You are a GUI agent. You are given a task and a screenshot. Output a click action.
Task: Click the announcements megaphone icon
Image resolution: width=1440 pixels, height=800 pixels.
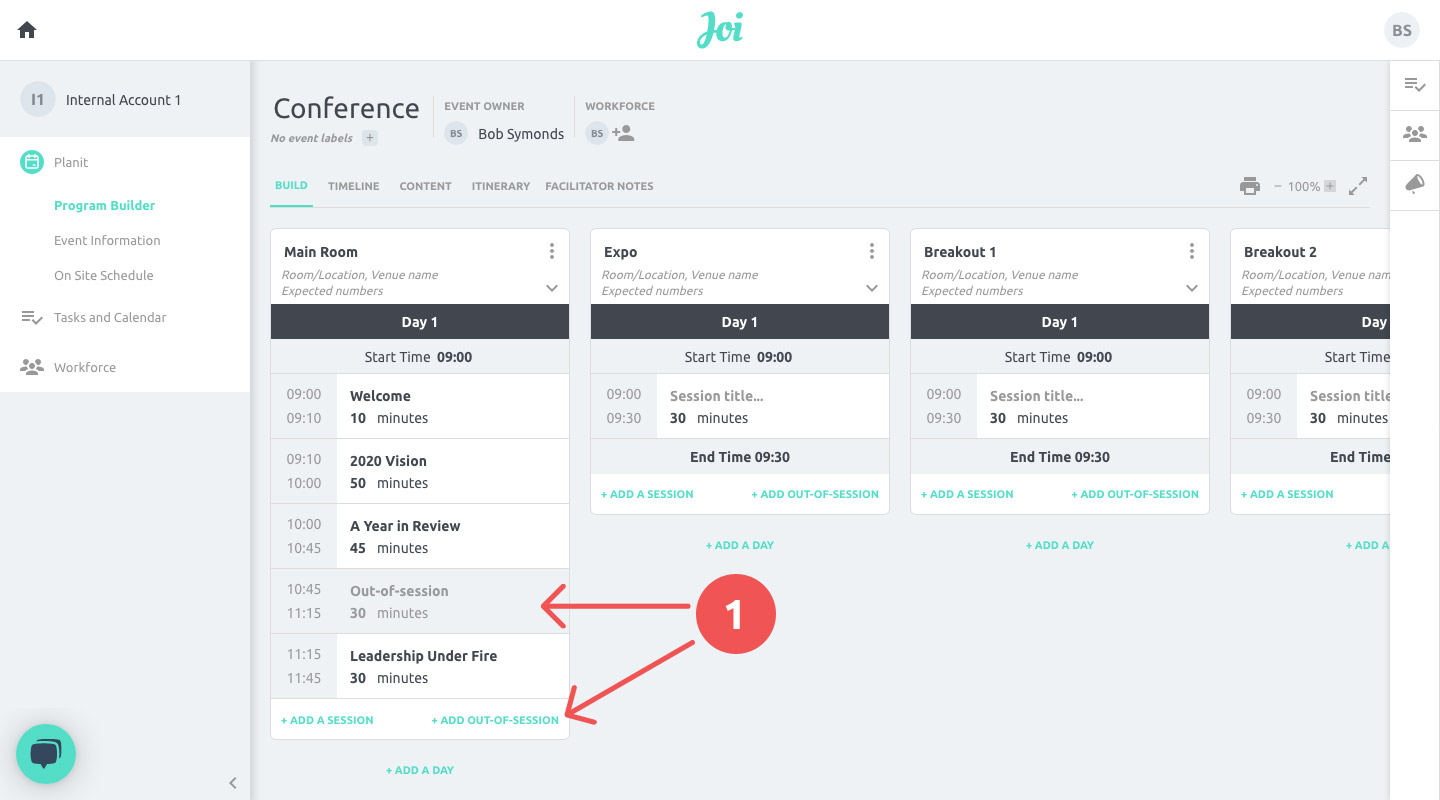pos(1414,184)
